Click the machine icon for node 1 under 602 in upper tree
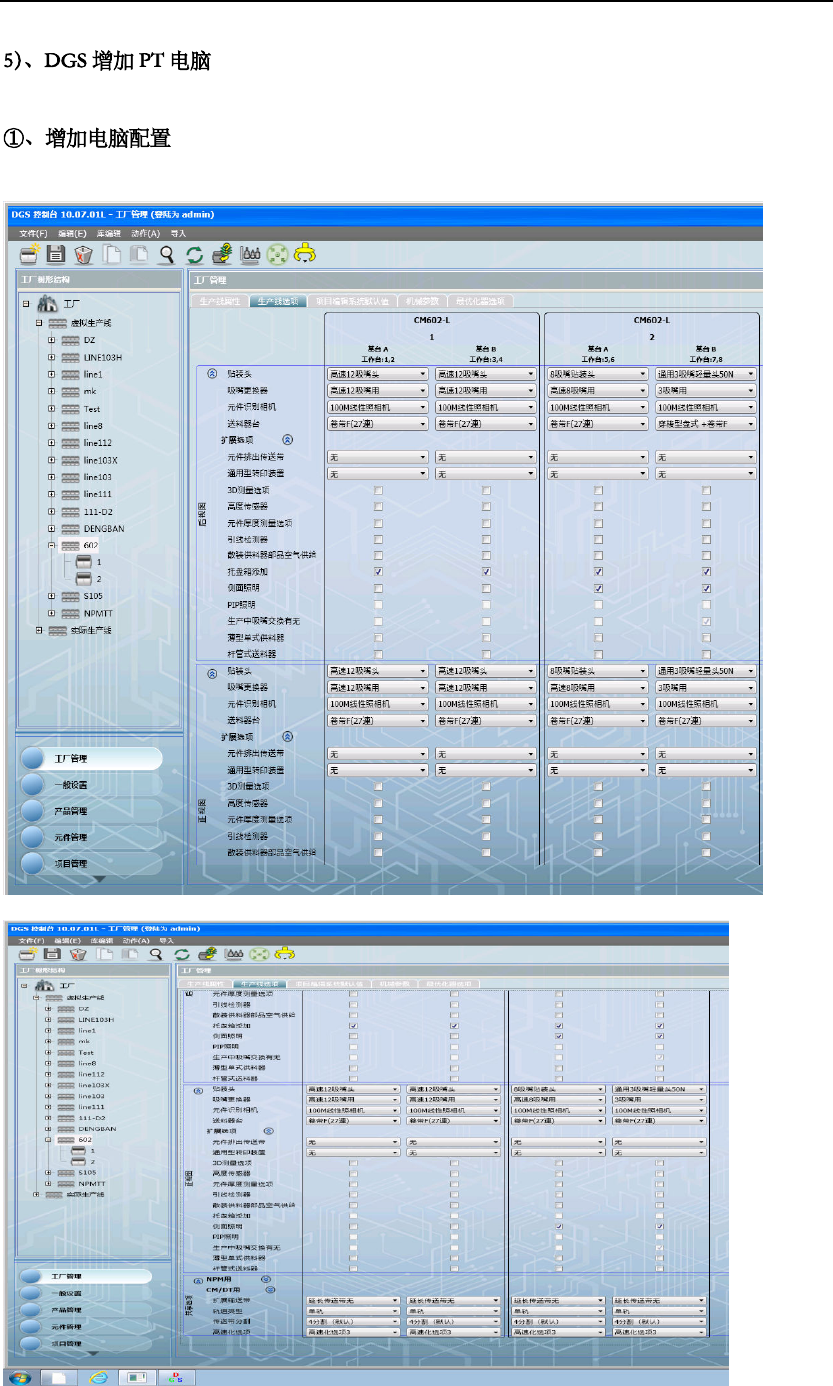833x1386 pixels. click(85, 562)
